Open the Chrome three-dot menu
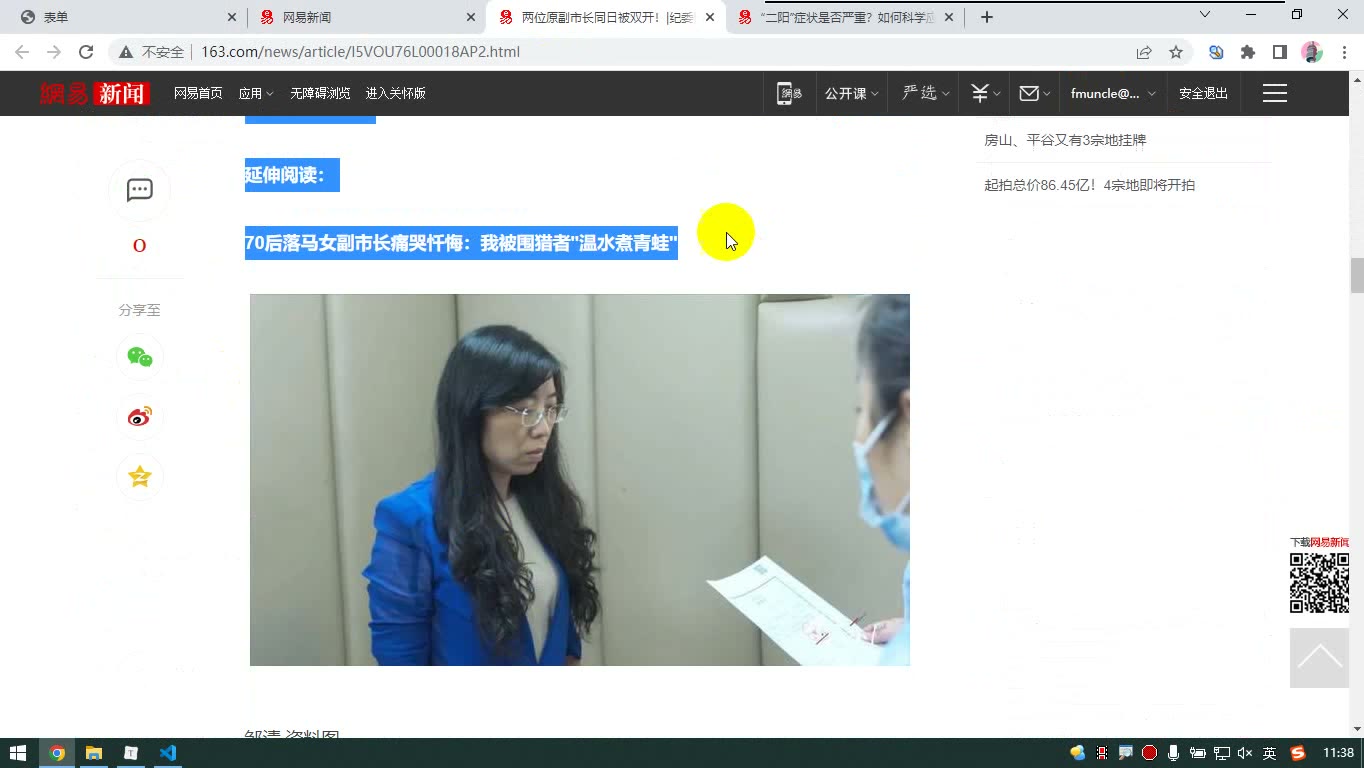Image resolution: width=1364 pixels, height=768 pixels. click(x=1343, y=52)
